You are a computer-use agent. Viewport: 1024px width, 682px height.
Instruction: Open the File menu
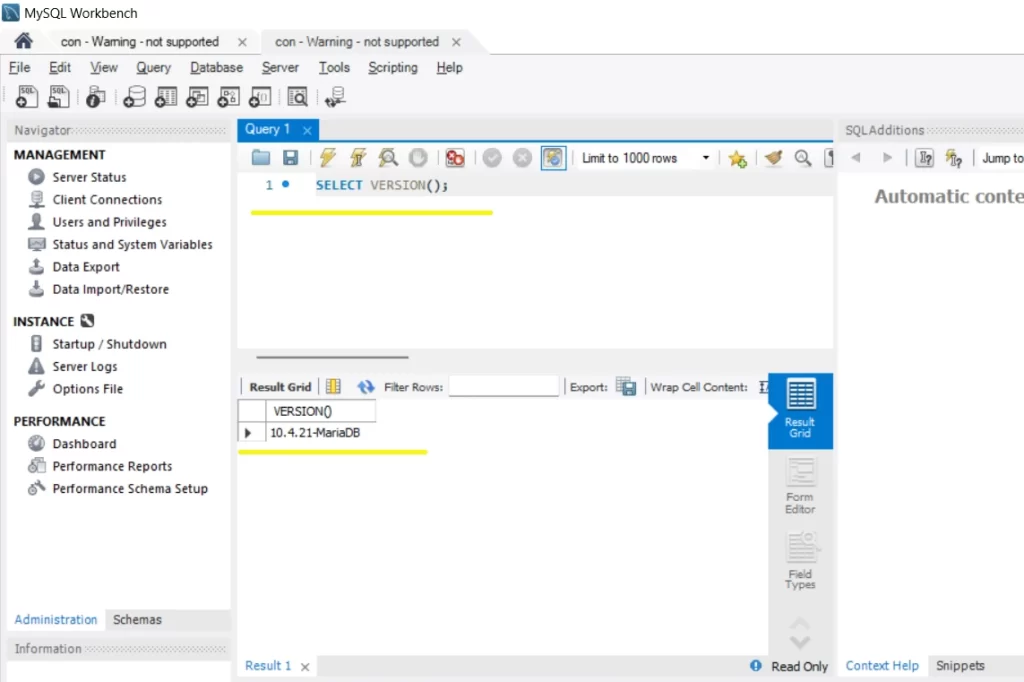[19, 67]
